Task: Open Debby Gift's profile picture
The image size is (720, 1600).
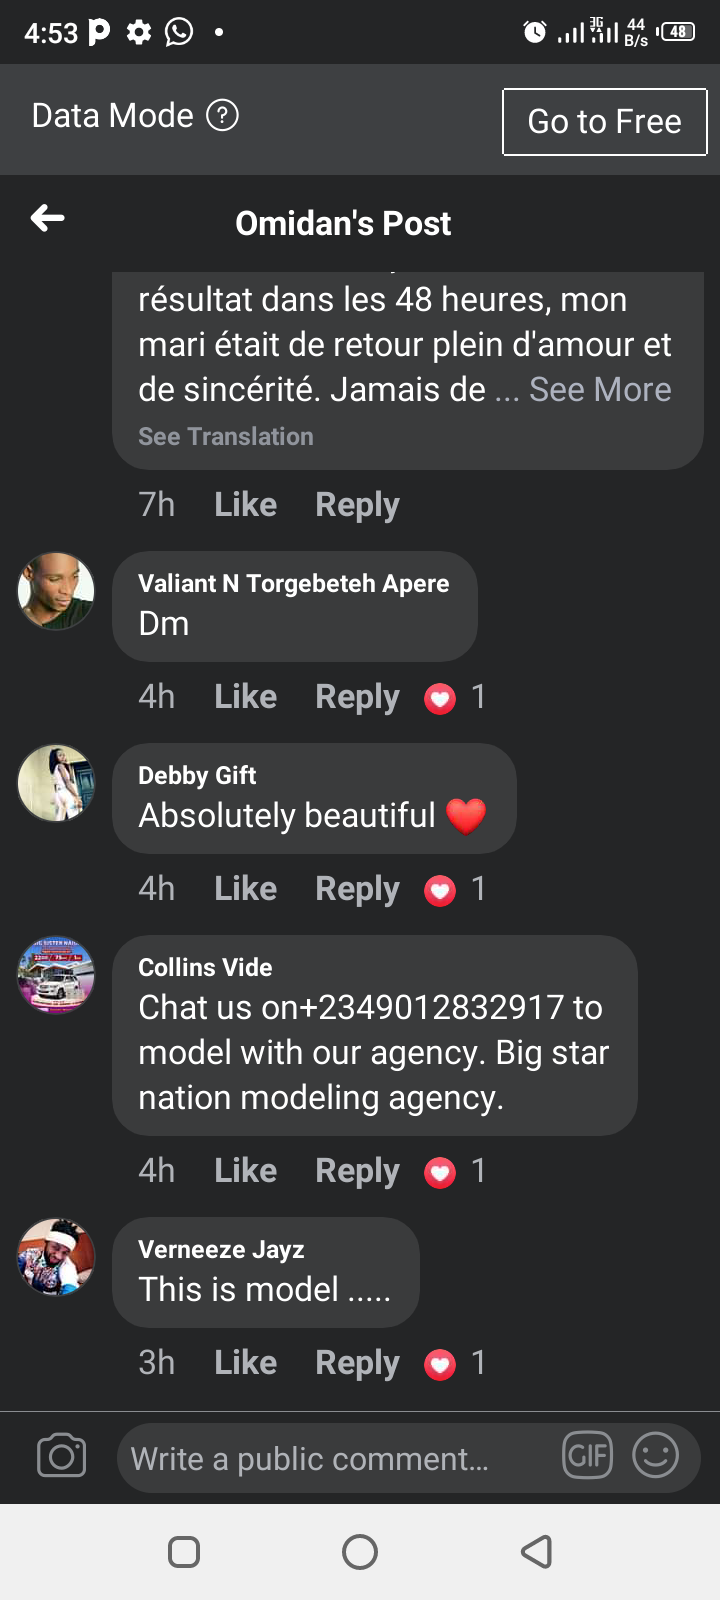Action: click(56, 783)
